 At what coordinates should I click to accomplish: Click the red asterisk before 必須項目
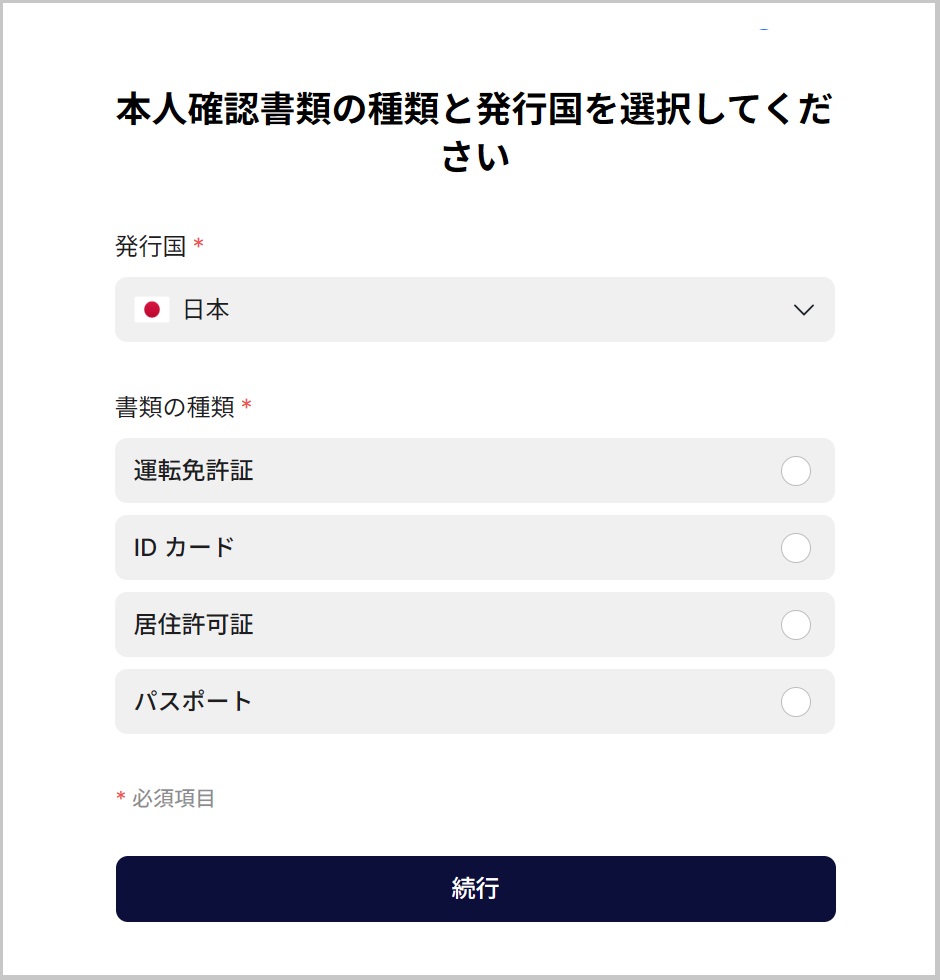tap(121, 797)
